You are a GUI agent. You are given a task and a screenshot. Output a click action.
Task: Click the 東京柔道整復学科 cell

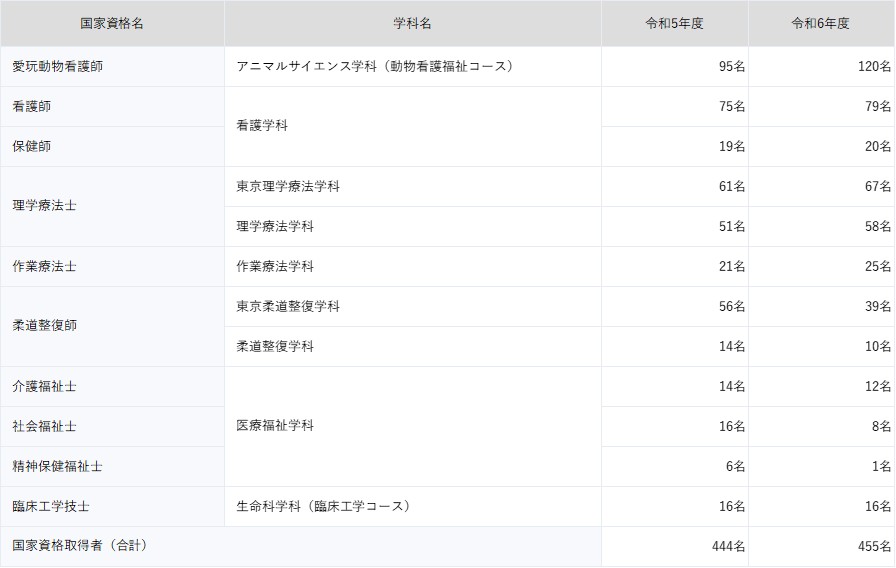click(288, 306)
